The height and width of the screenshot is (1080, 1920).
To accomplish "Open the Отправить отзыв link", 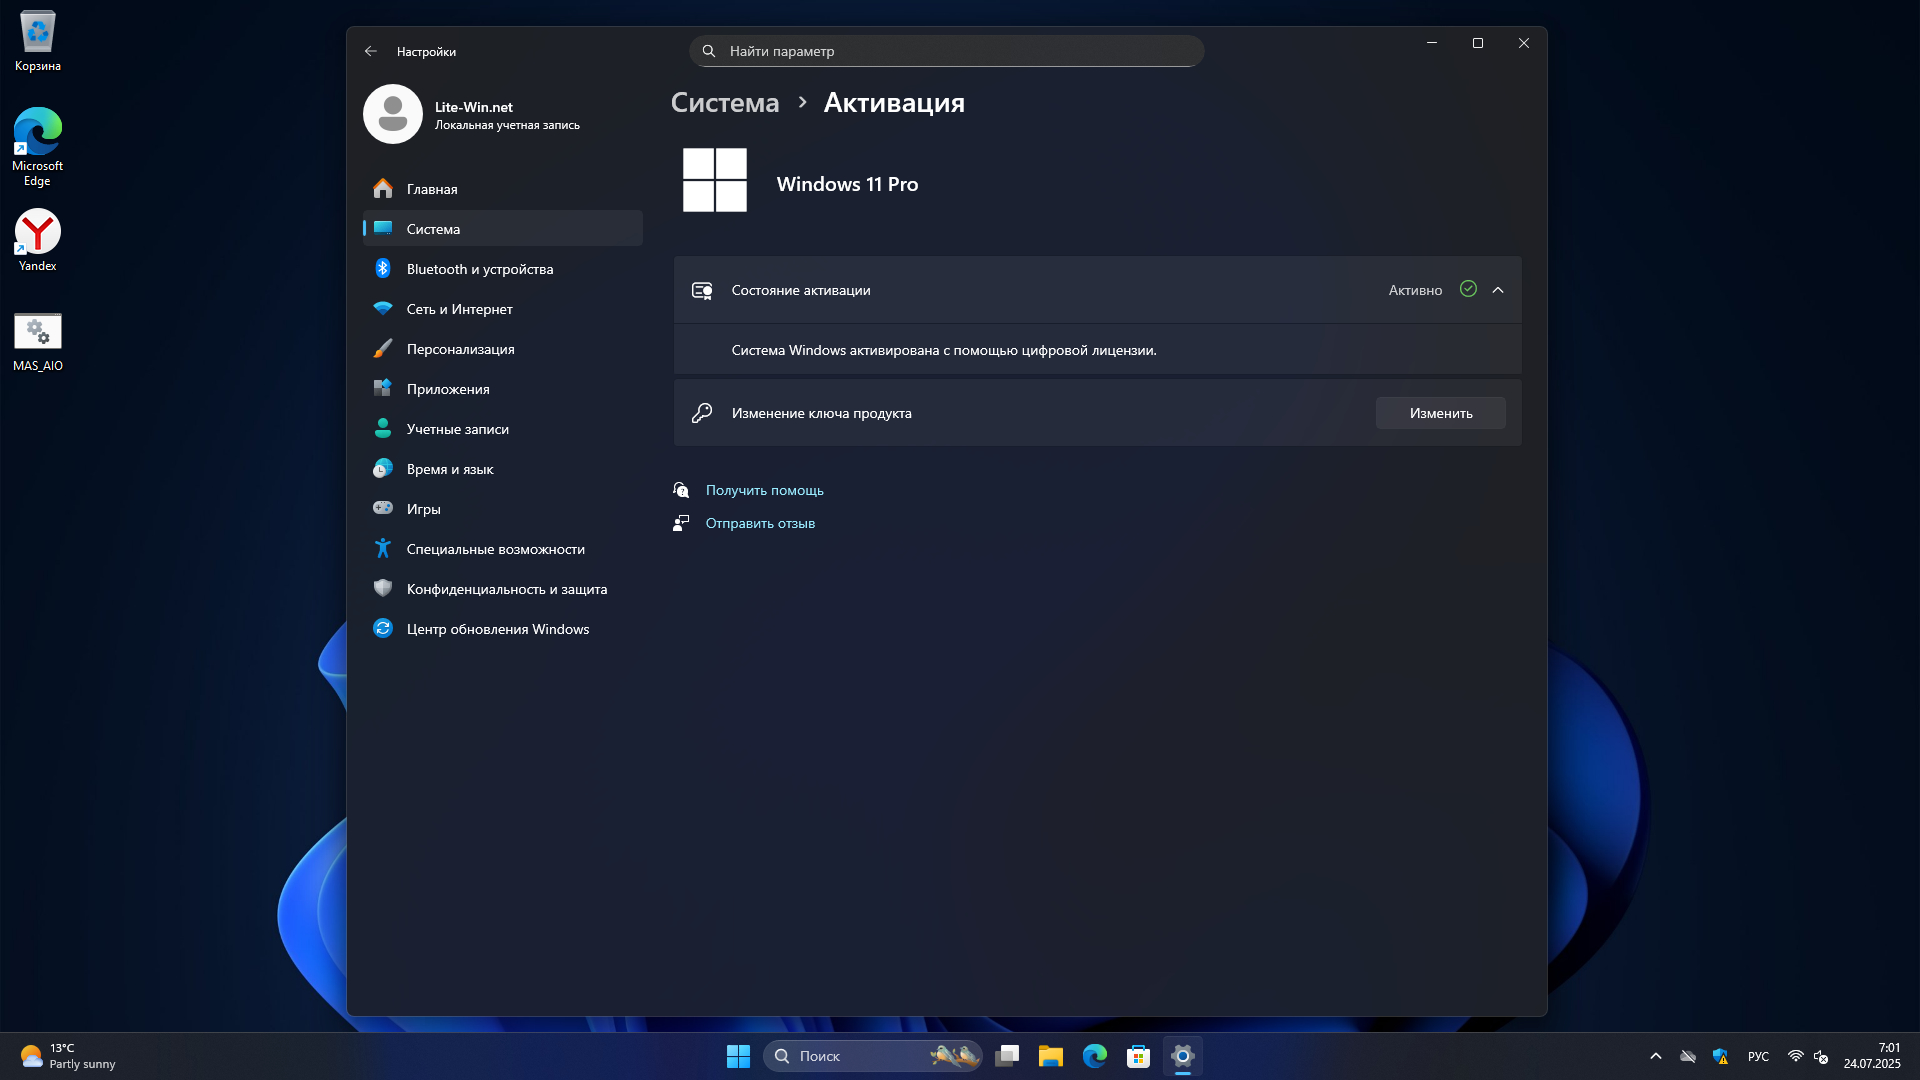I will coord(760,523).
